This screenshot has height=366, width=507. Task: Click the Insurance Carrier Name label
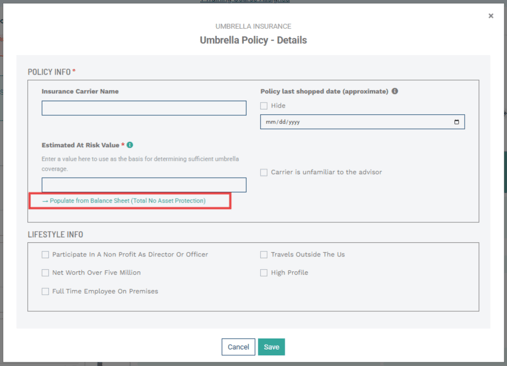tap(80, 91)
